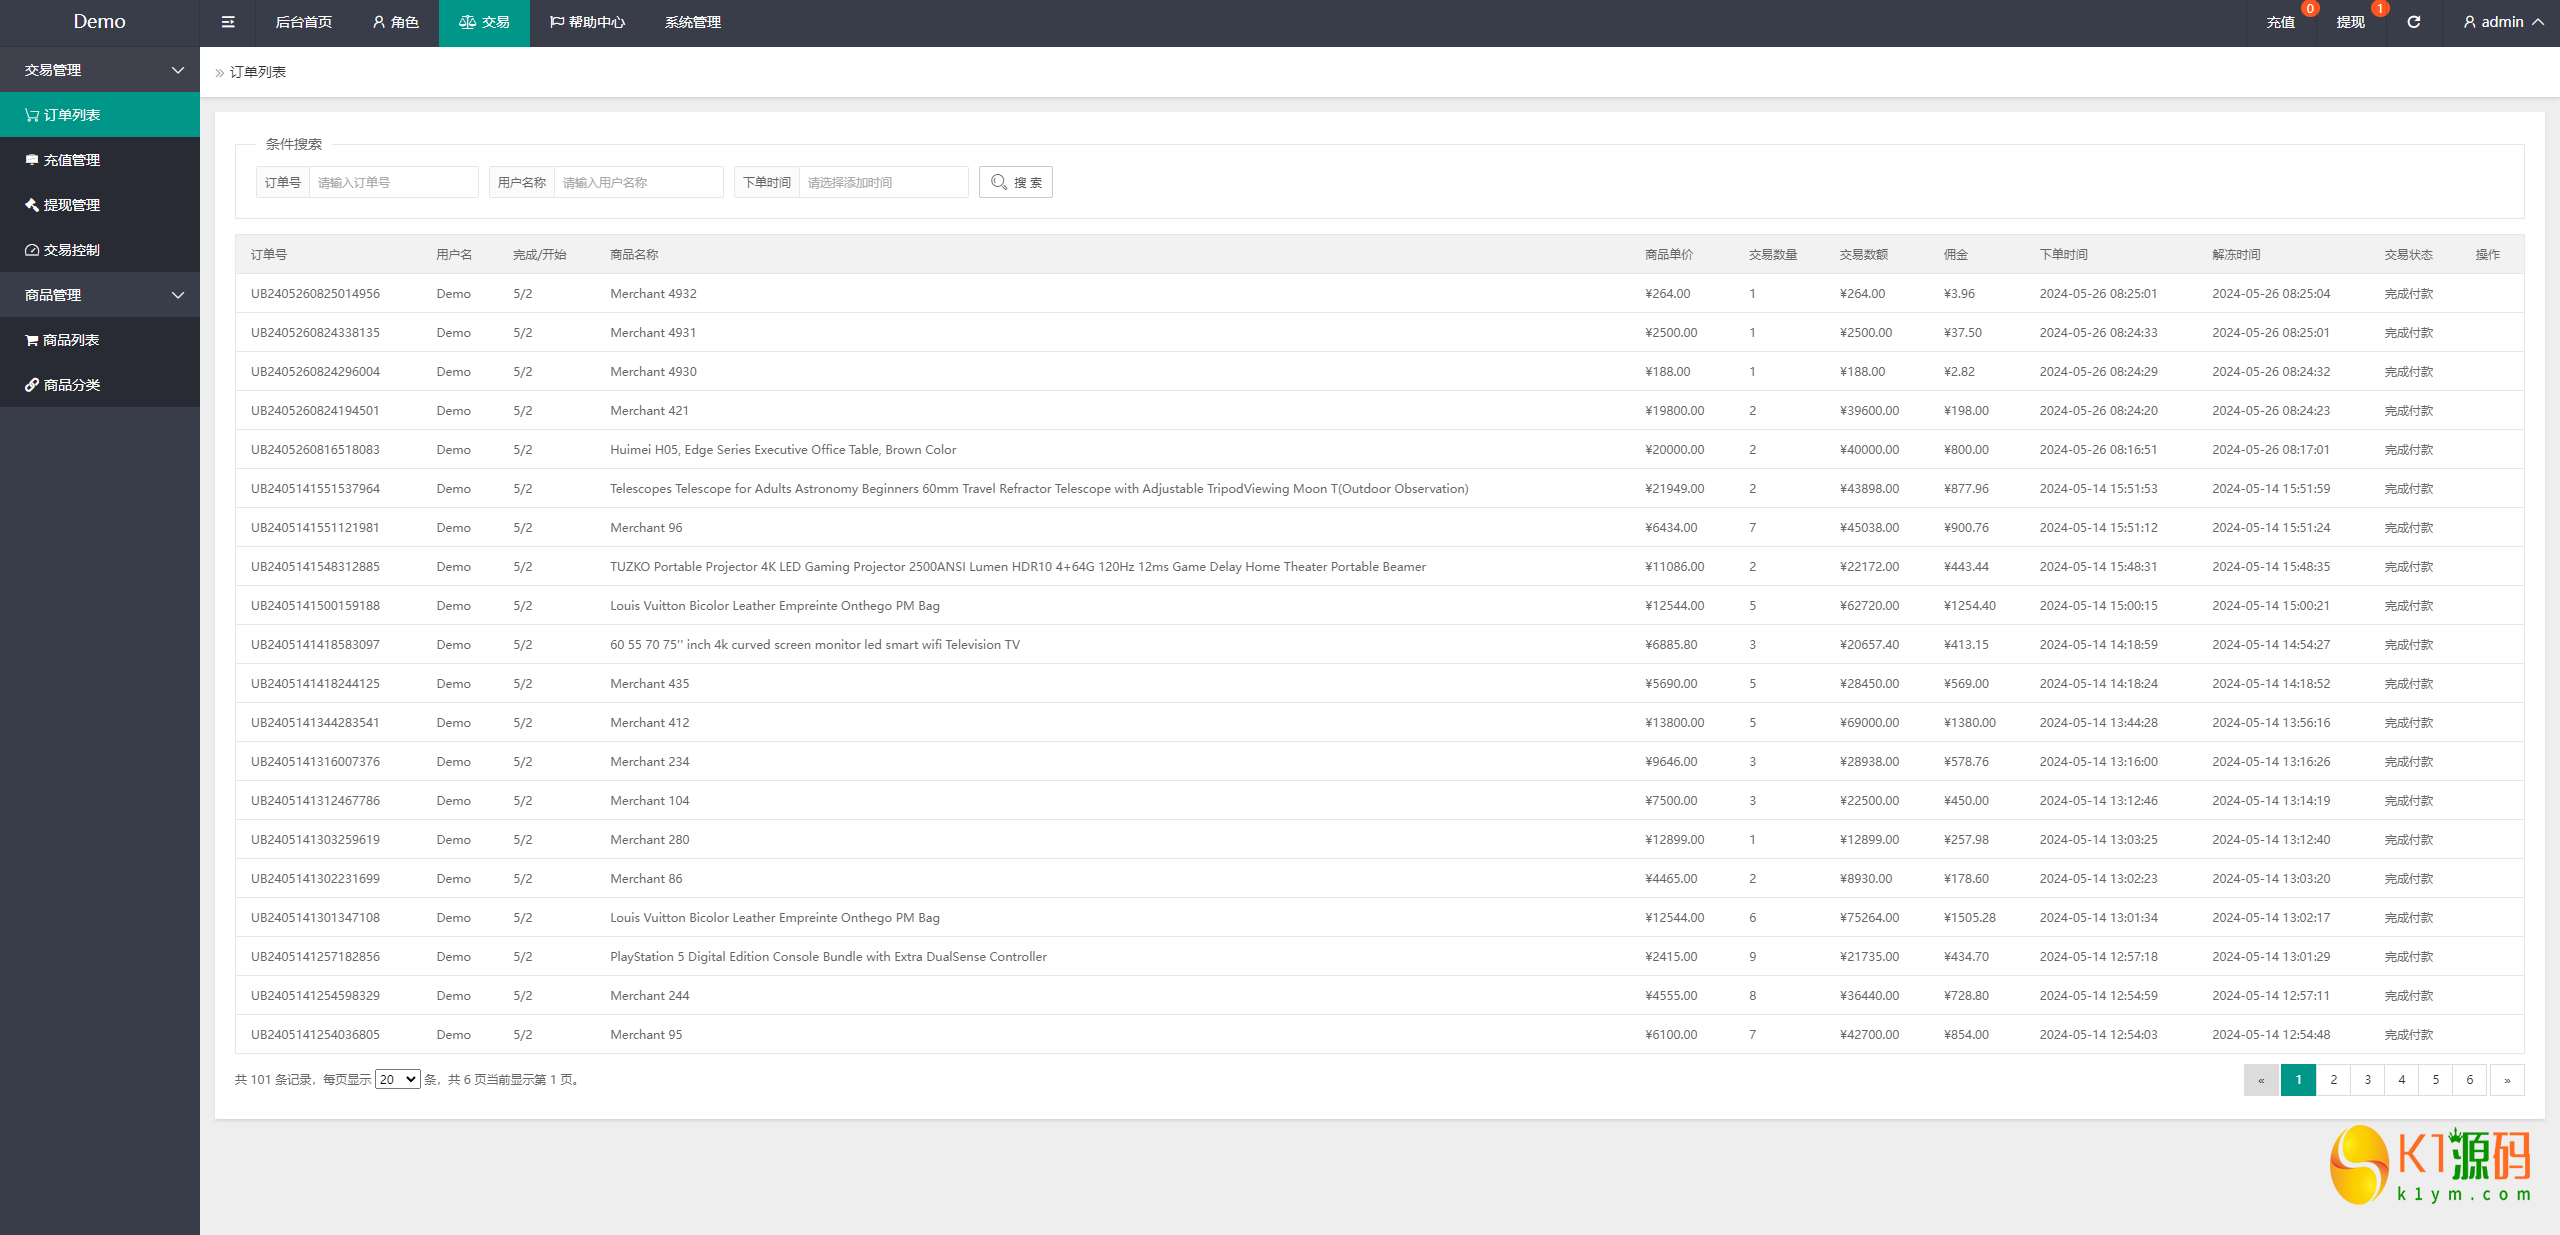Image resolution: width=2560 pixels, height=1235 pixels.
Task: Go to 提现管理 in sidebar
Action: click(100, 205)
